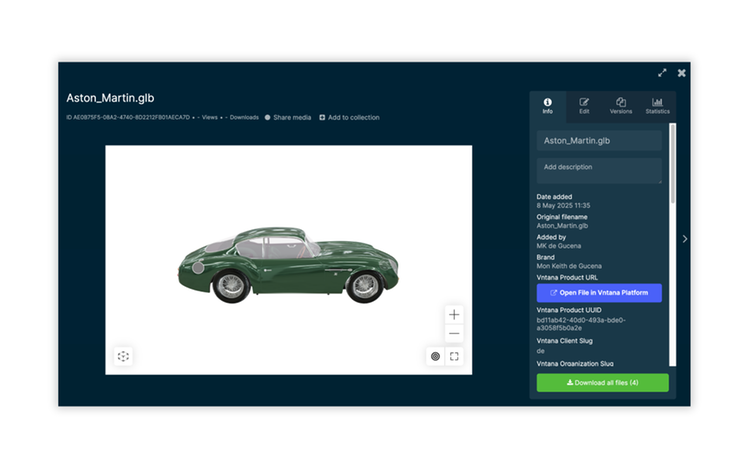Zoom in on the 3D model
This screenshot has width=750, height=469.
454,315
